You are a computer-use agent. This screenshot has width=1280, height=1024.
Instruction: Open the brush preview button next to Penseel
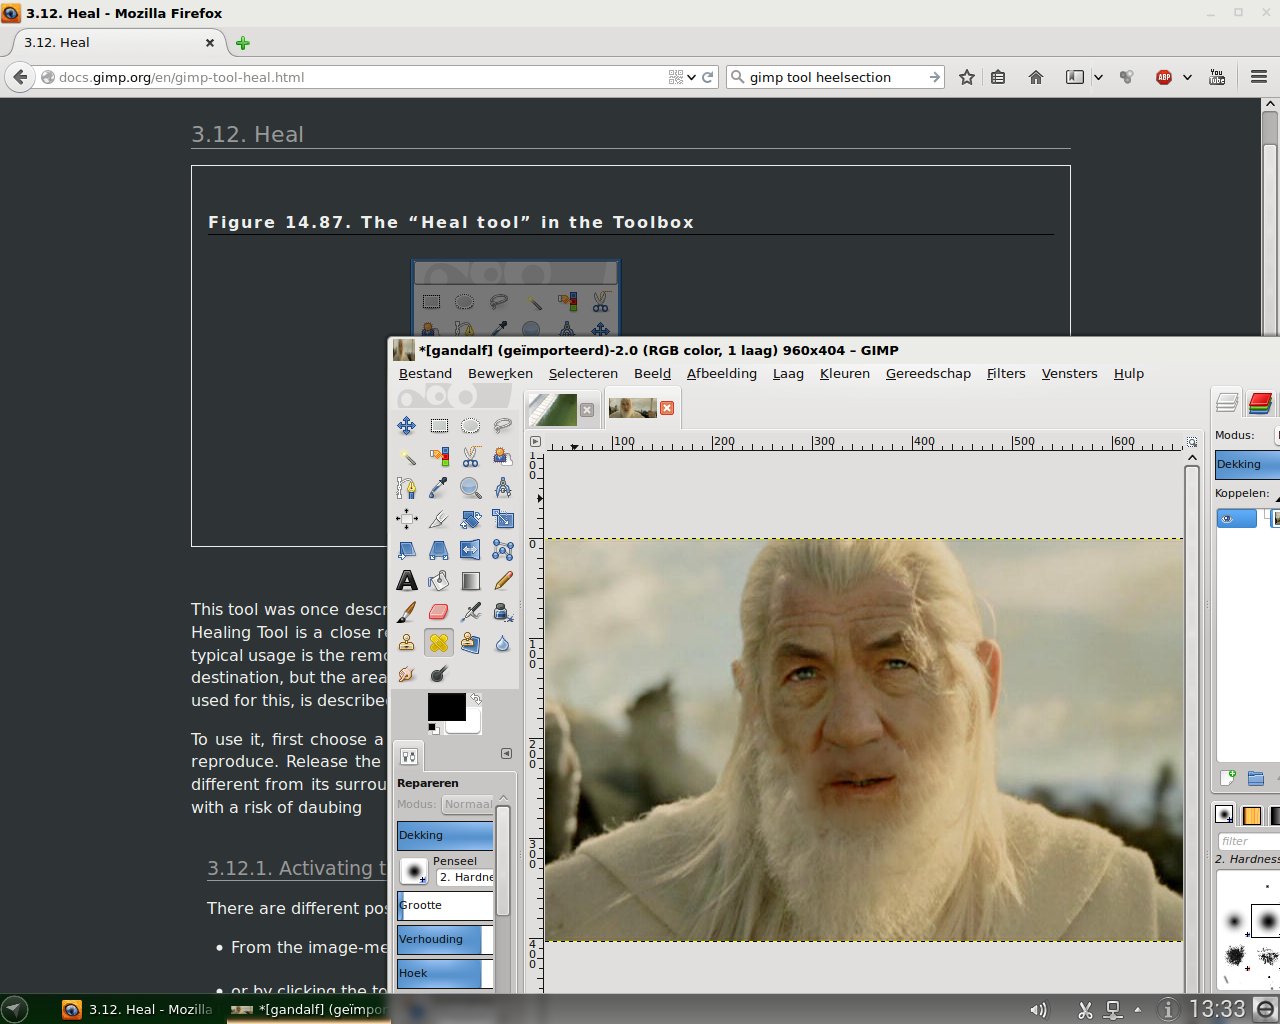point(414,871)
